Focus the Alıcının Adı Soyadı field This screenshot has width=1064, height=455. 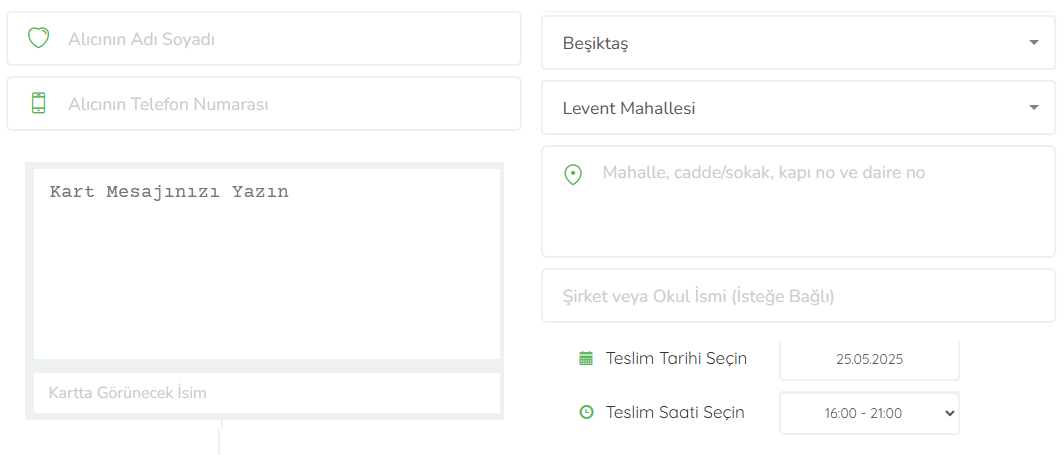click(264, 39)
